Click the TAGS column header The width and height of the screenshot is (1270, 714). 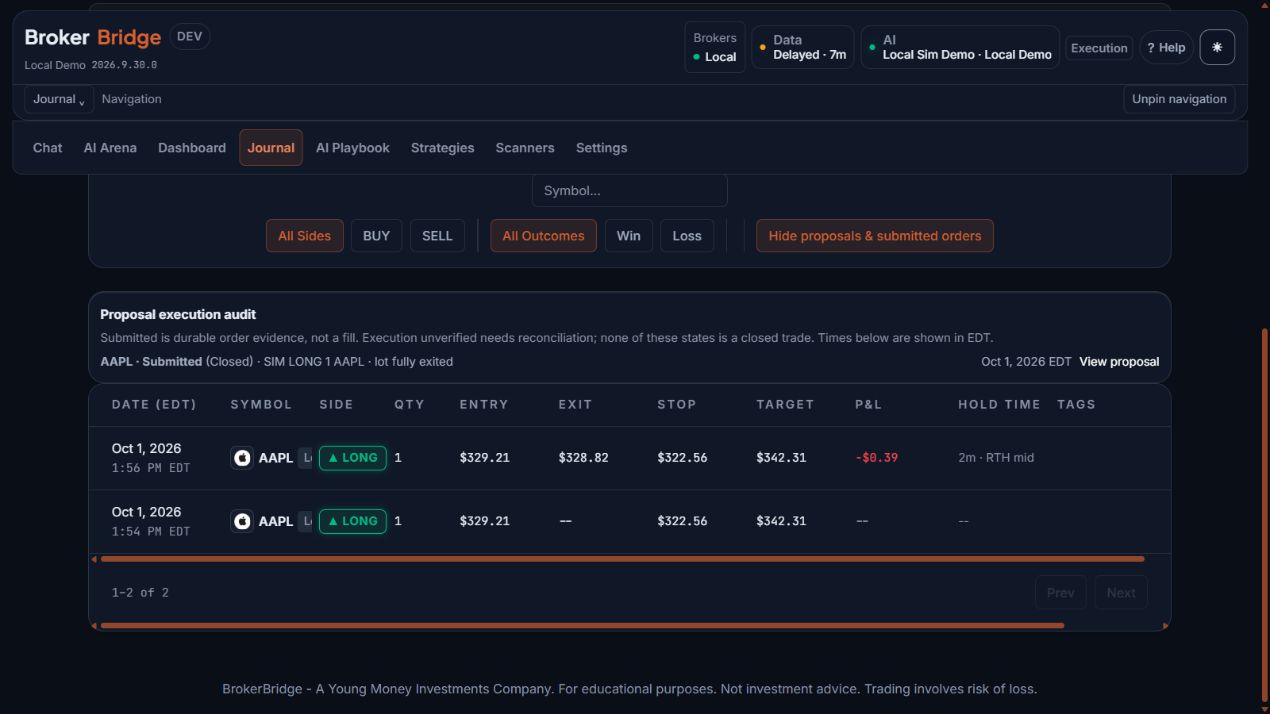(1076, 404)
